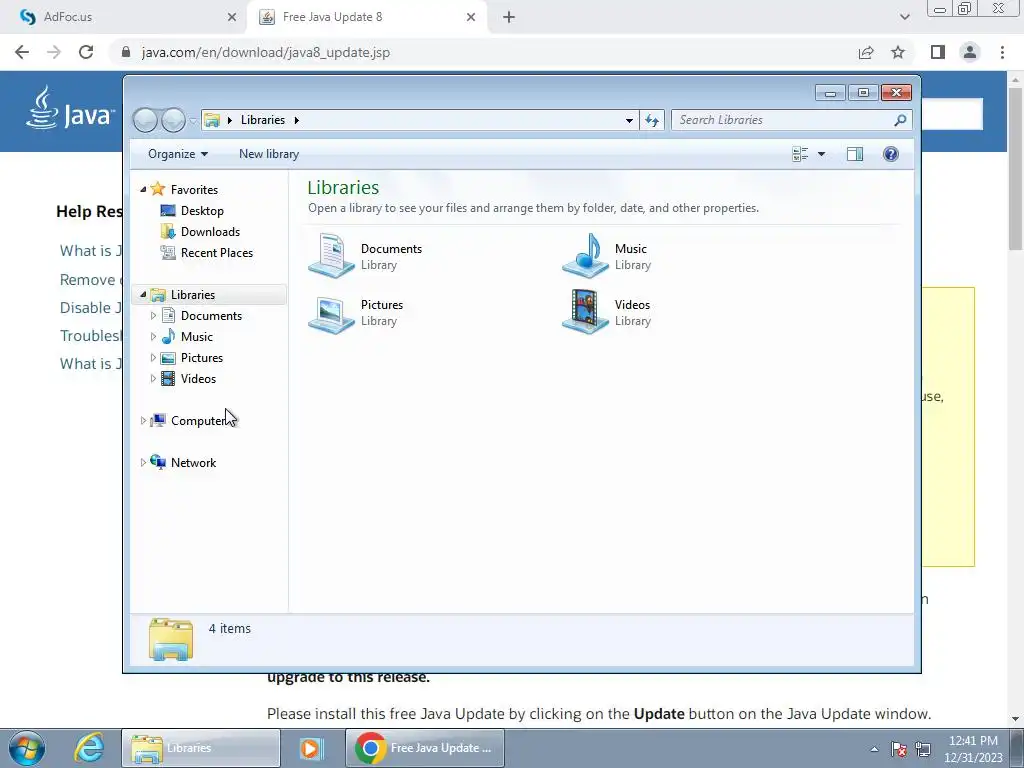Collapse the Favorites tree arrow
Screen dimensions: 1024x768
143,189
